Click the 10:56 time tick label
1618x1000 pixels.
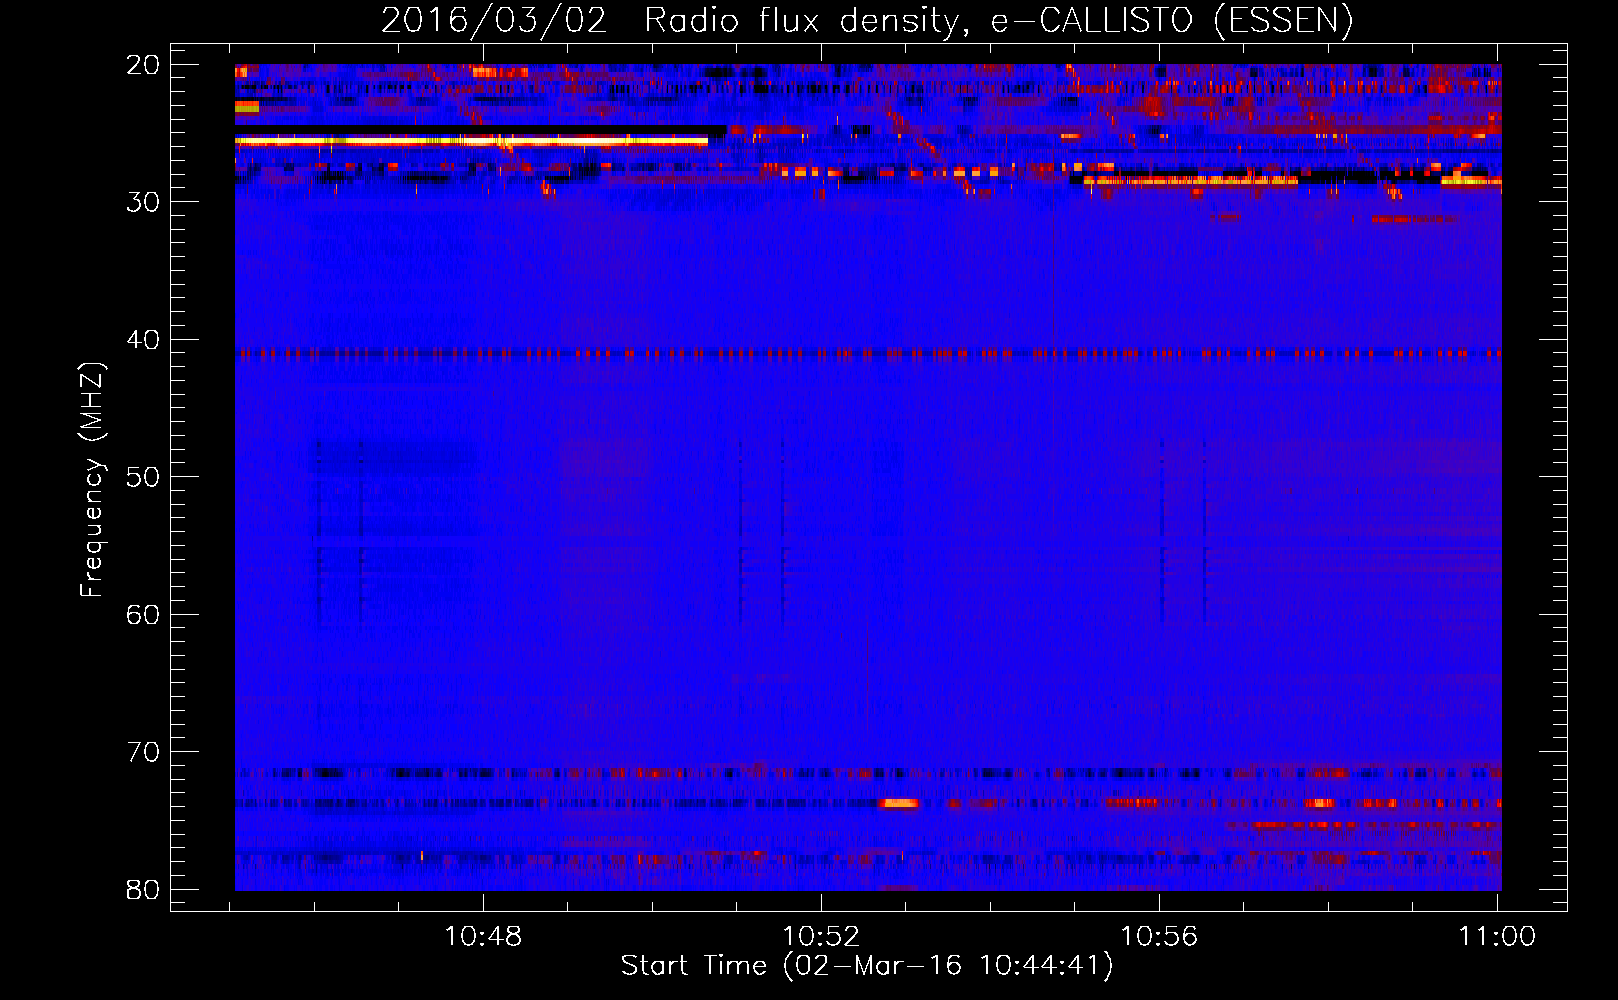(x=1159, y=937)
